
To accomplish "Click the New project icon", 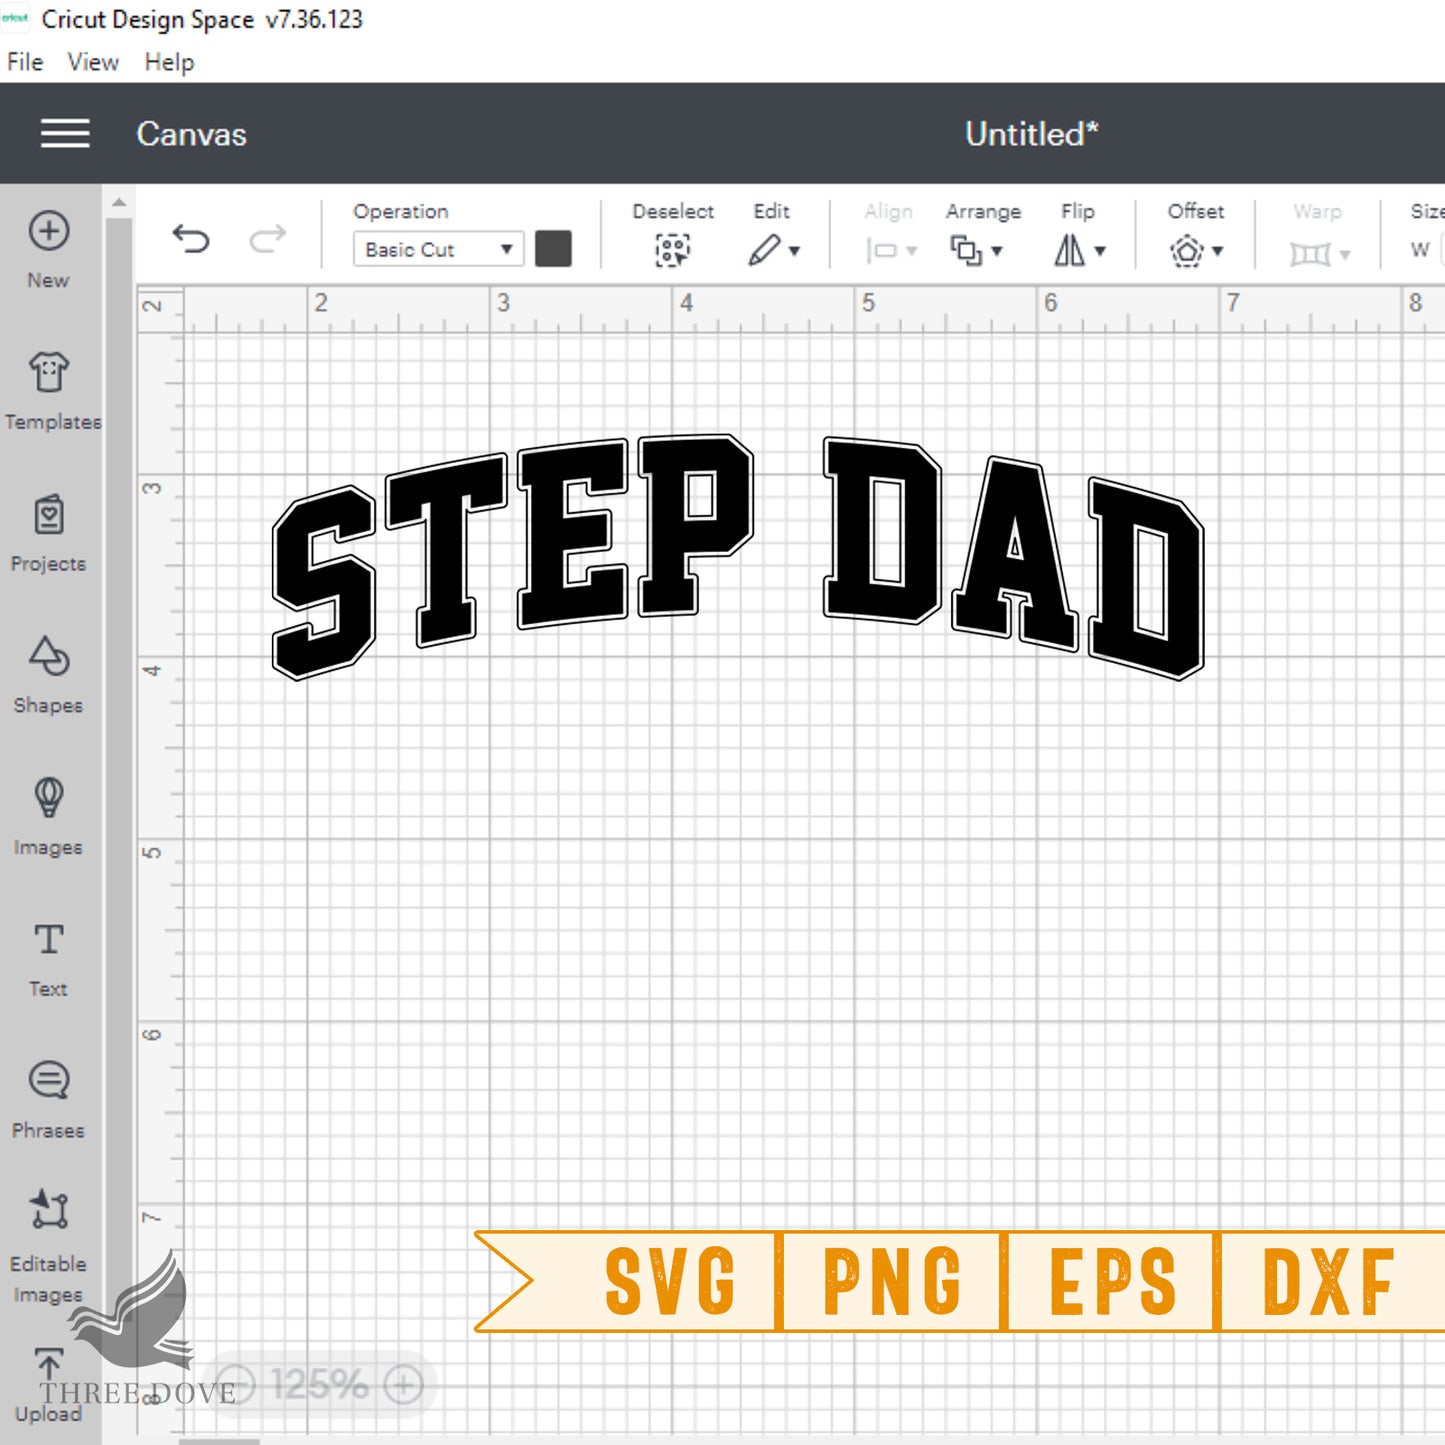I will tap(48, 231).
